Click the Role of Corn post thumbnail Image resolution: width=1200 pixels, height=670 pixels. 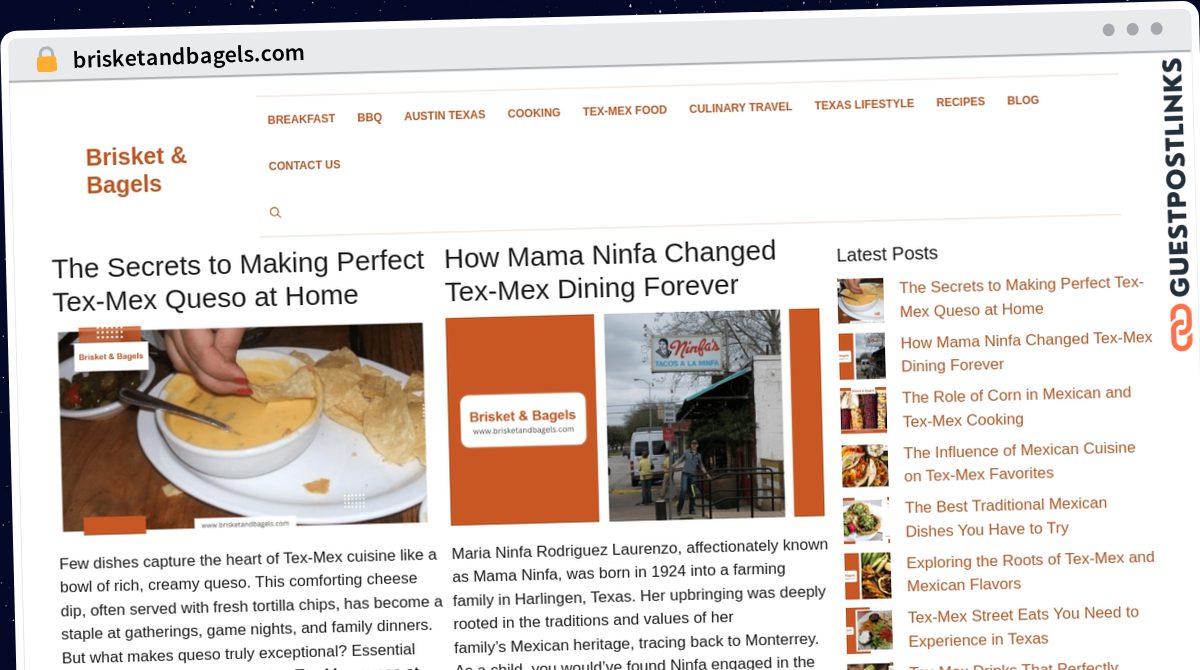click(864, 409)
